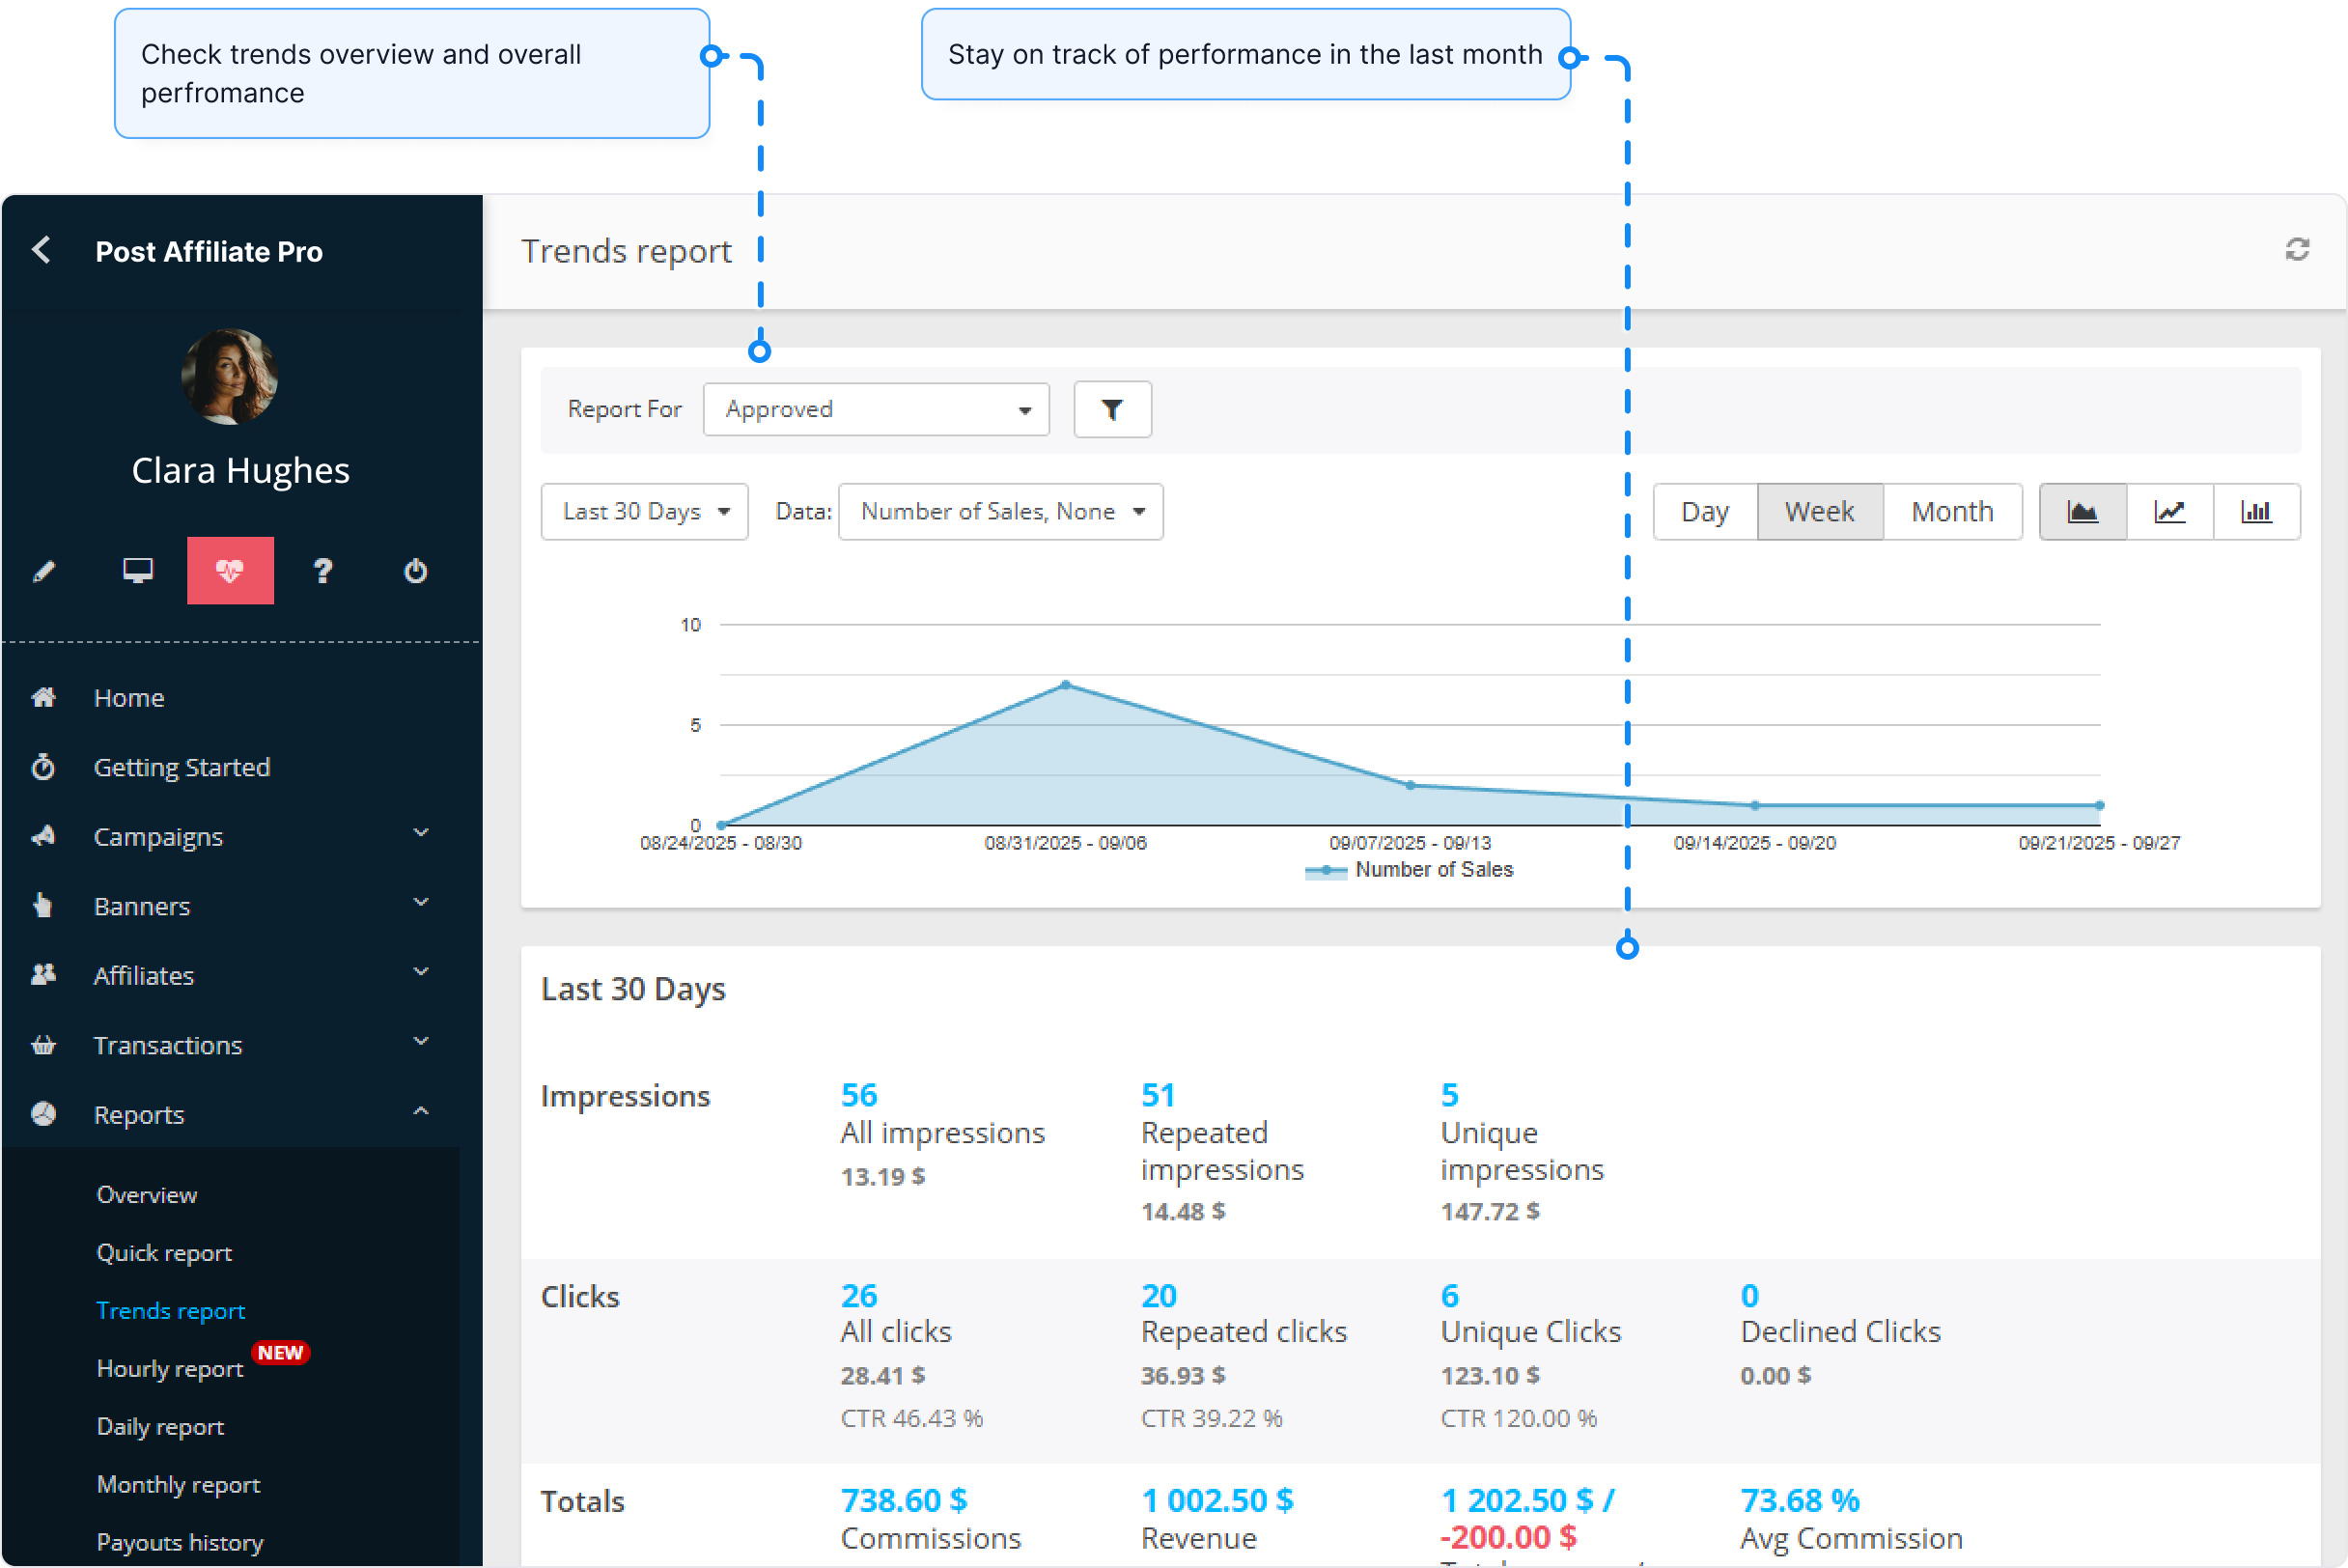Open help via the question mark icon

click(322, 571)
